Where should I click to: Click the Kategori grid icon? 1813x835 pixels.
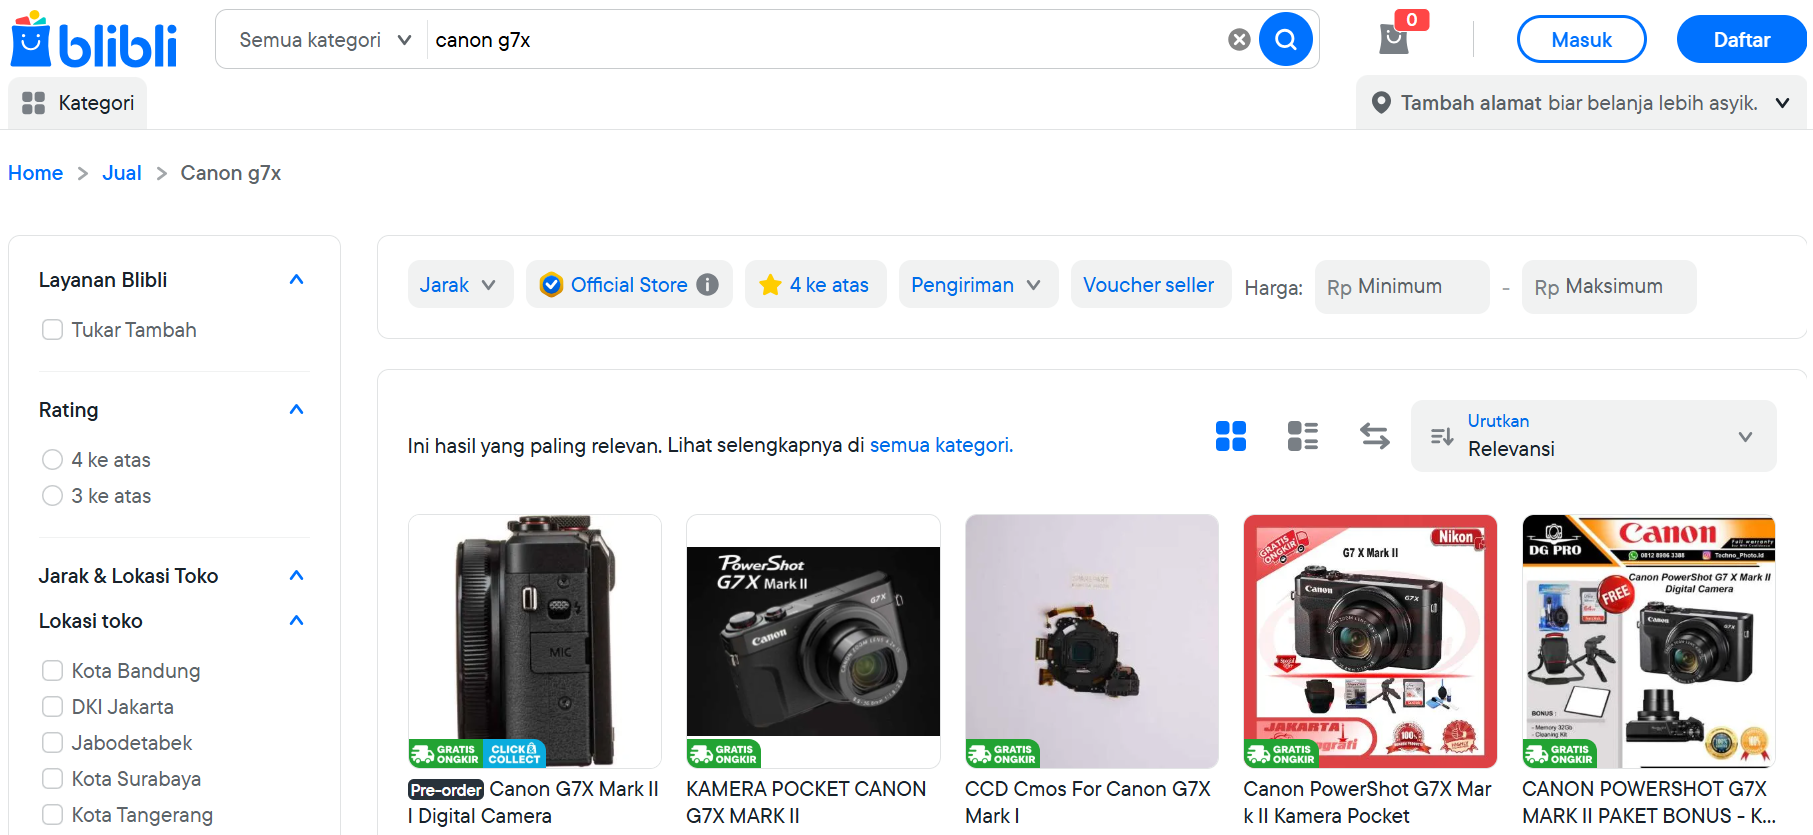[x=34, y=103]
